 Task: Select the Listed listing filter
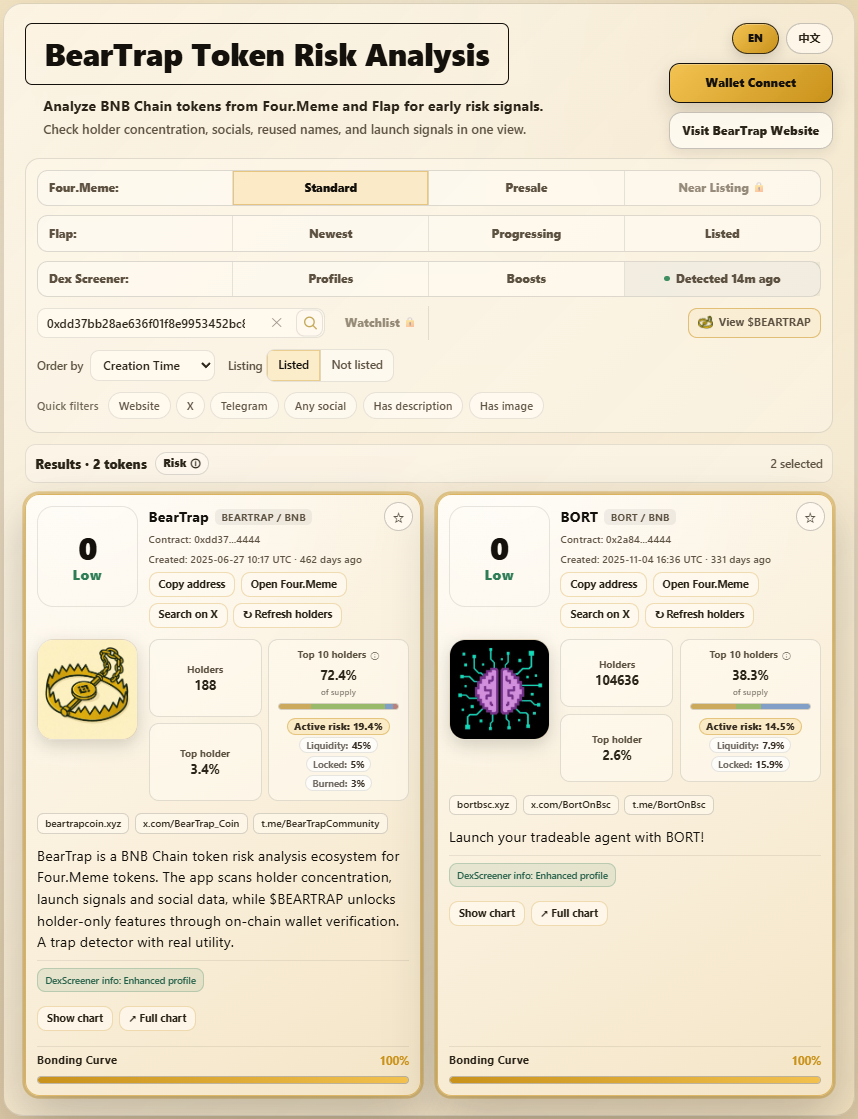[293, 365]
